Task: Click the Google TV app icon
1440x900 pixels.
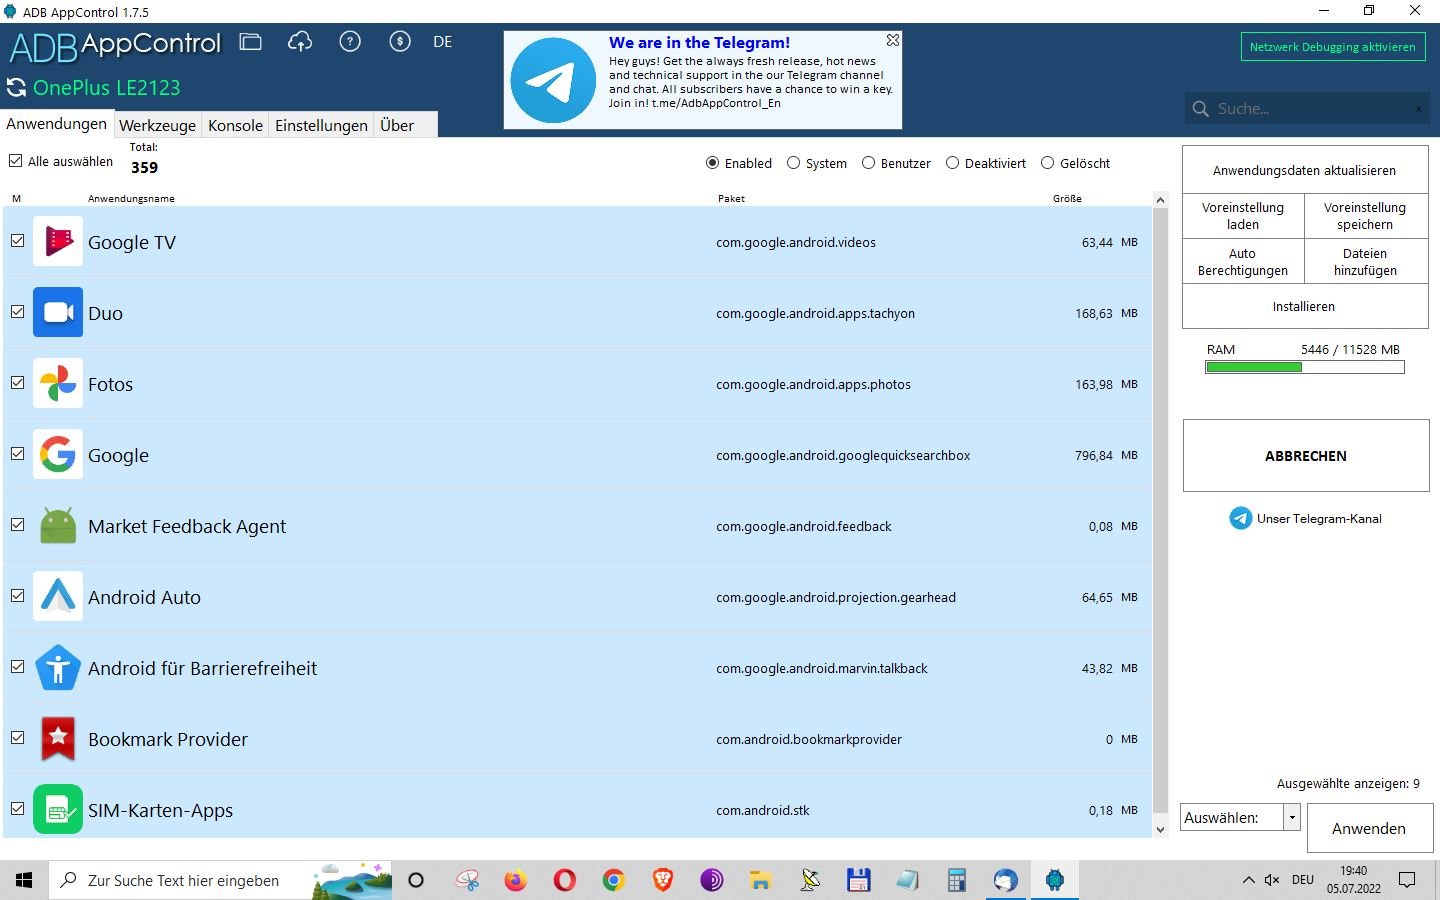Action: point(58,241)
